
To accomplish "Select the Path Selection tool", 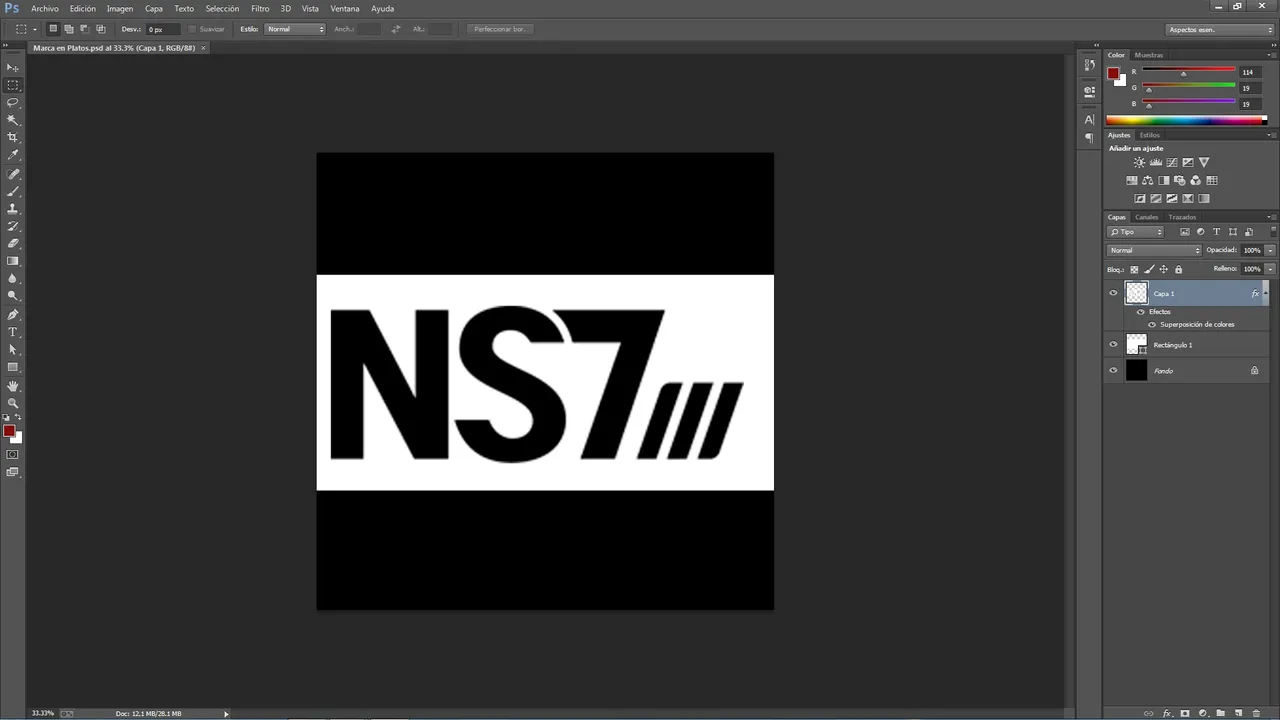I will [13, 349].
